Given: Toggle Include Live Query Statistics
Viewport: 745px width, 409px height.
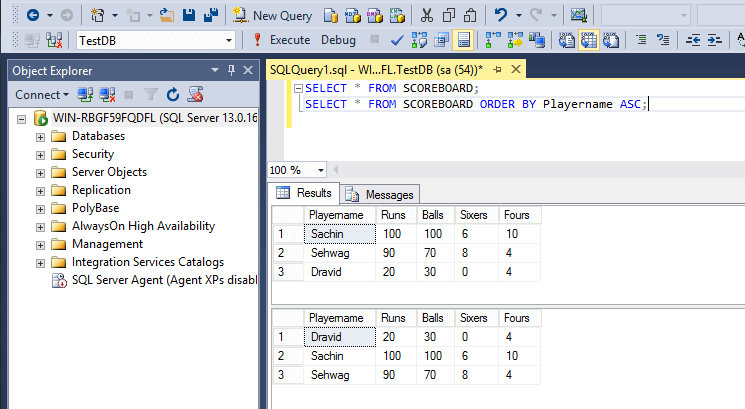Looking at the screenshot, I should (515, 40).
